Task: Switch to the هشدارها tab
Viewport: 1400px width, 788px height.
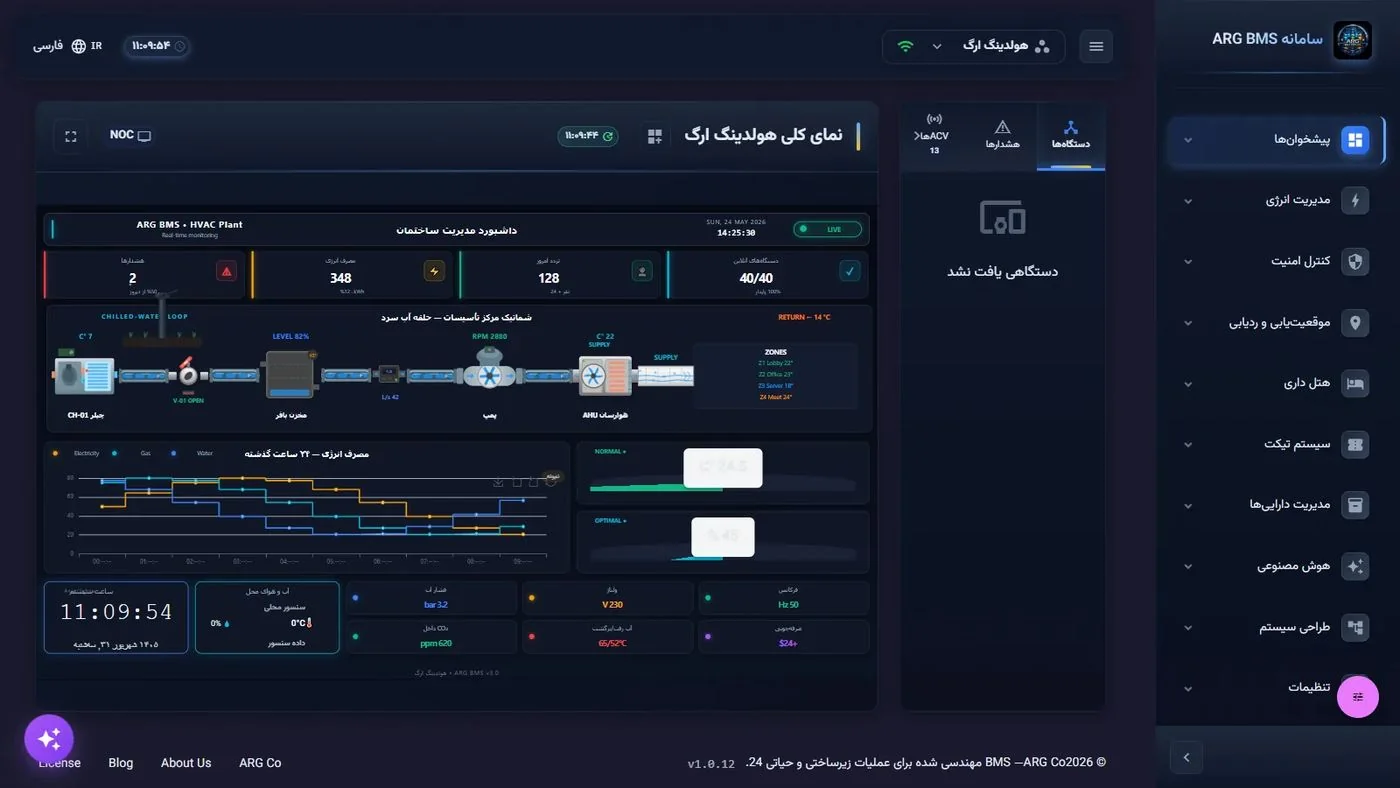Action: click(1002, 135)
